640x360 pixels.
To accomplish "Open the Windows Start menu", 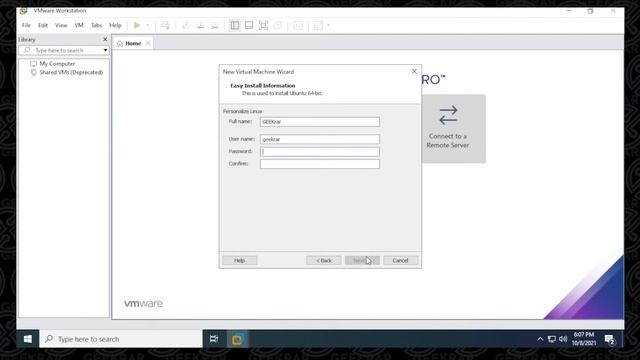I will pos(28,339).
